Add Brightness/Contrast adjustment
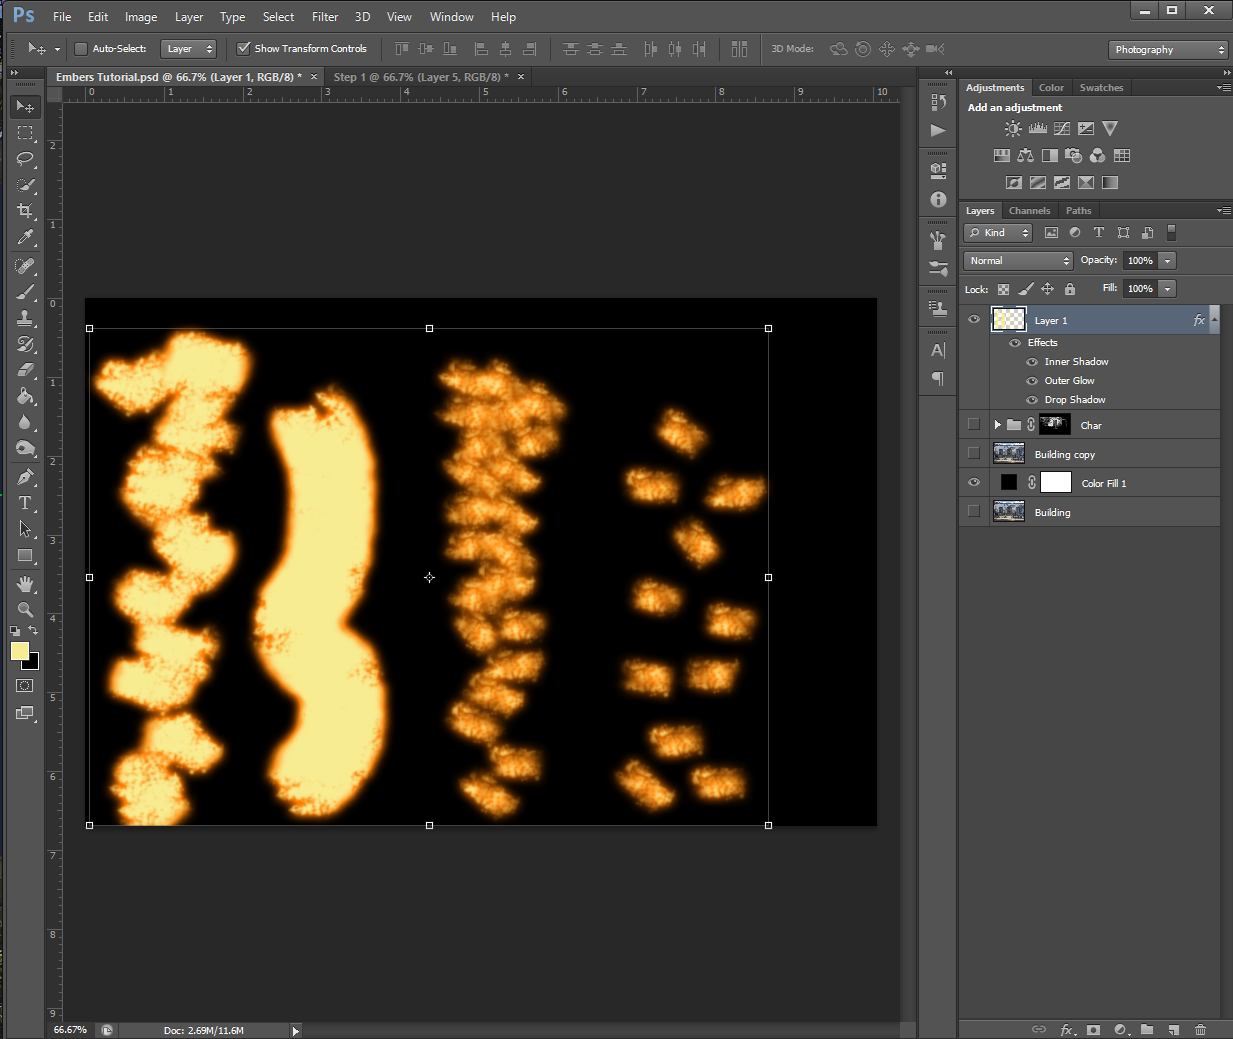 tap(1013, 129)
